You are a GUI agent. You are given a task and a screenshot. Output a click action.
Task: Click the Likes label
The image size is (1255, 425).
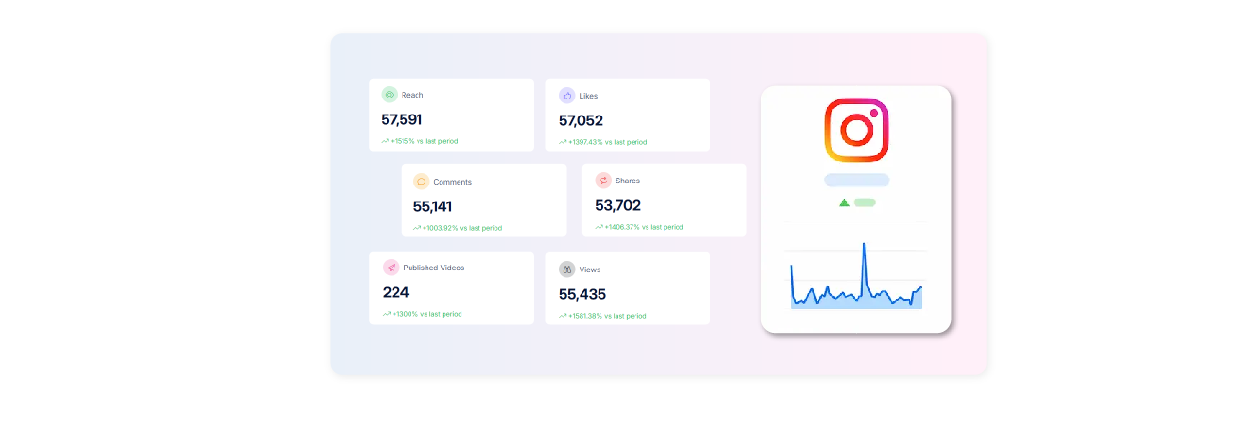click(589, 96)
